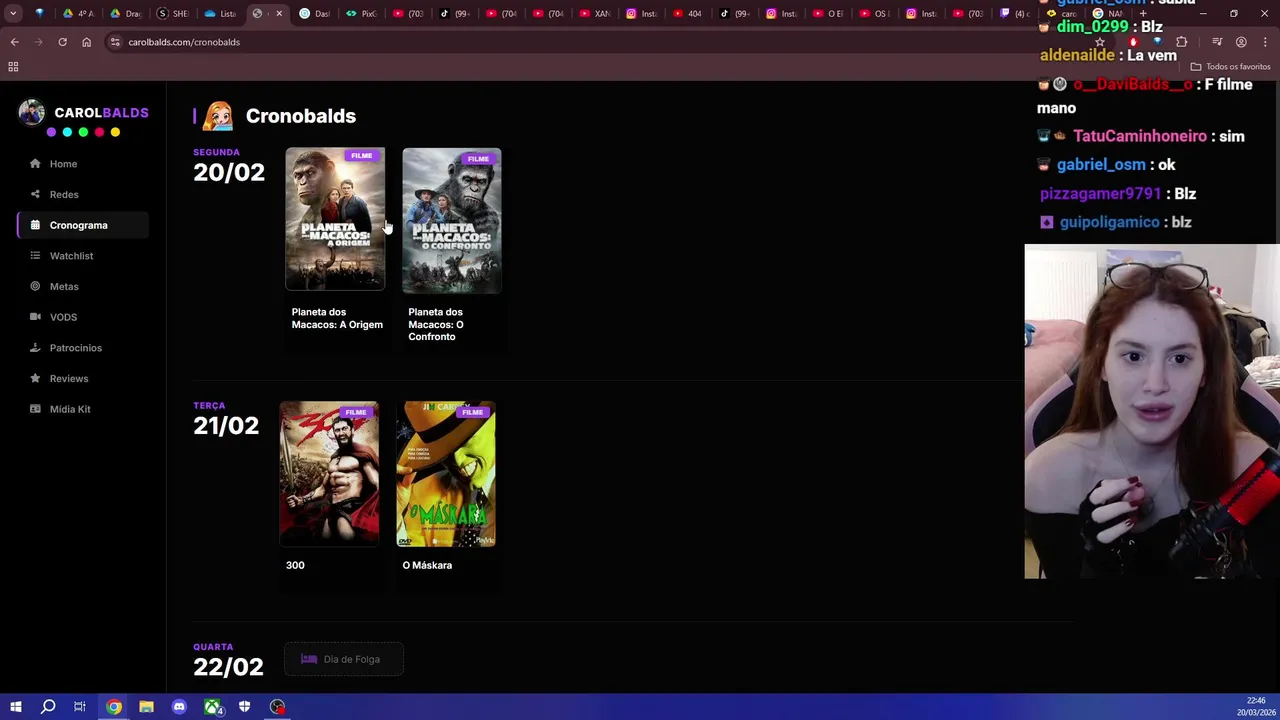Switch to the '4º A' tab
Image resolution: width=1280 pixels, height=720 pixels.
click(x=78, y=14)
